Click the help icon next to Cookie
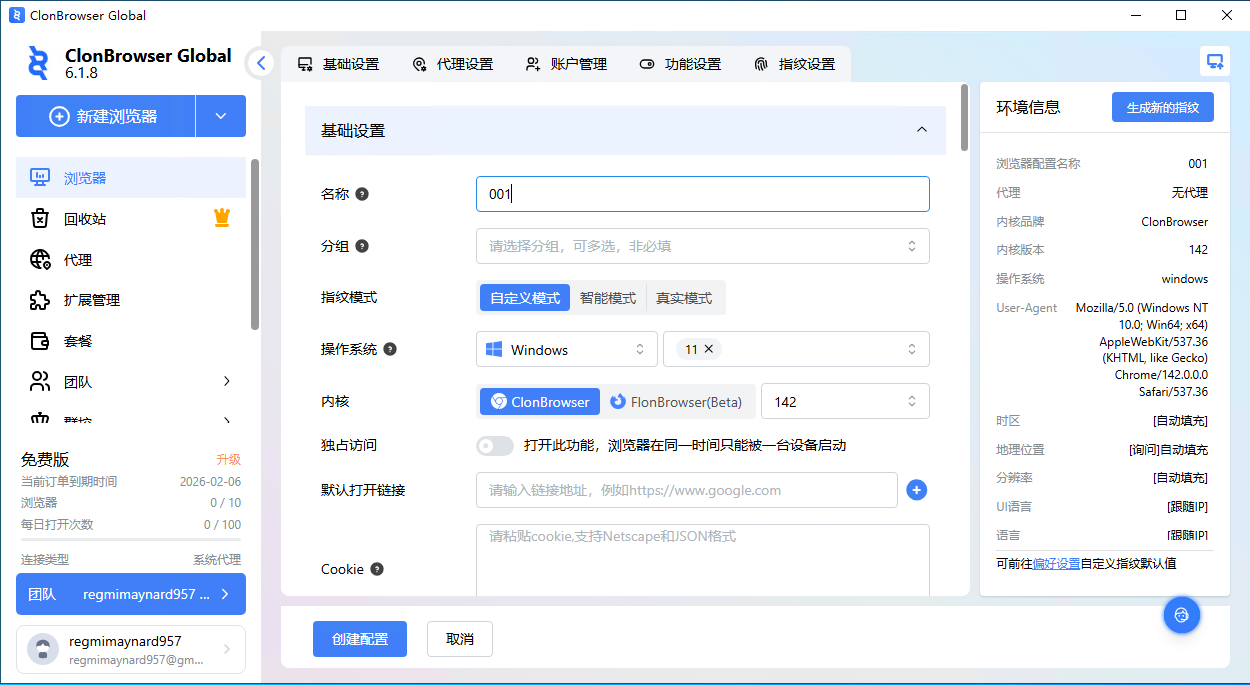The image size is (1250, 685). (x=377, y=569)
